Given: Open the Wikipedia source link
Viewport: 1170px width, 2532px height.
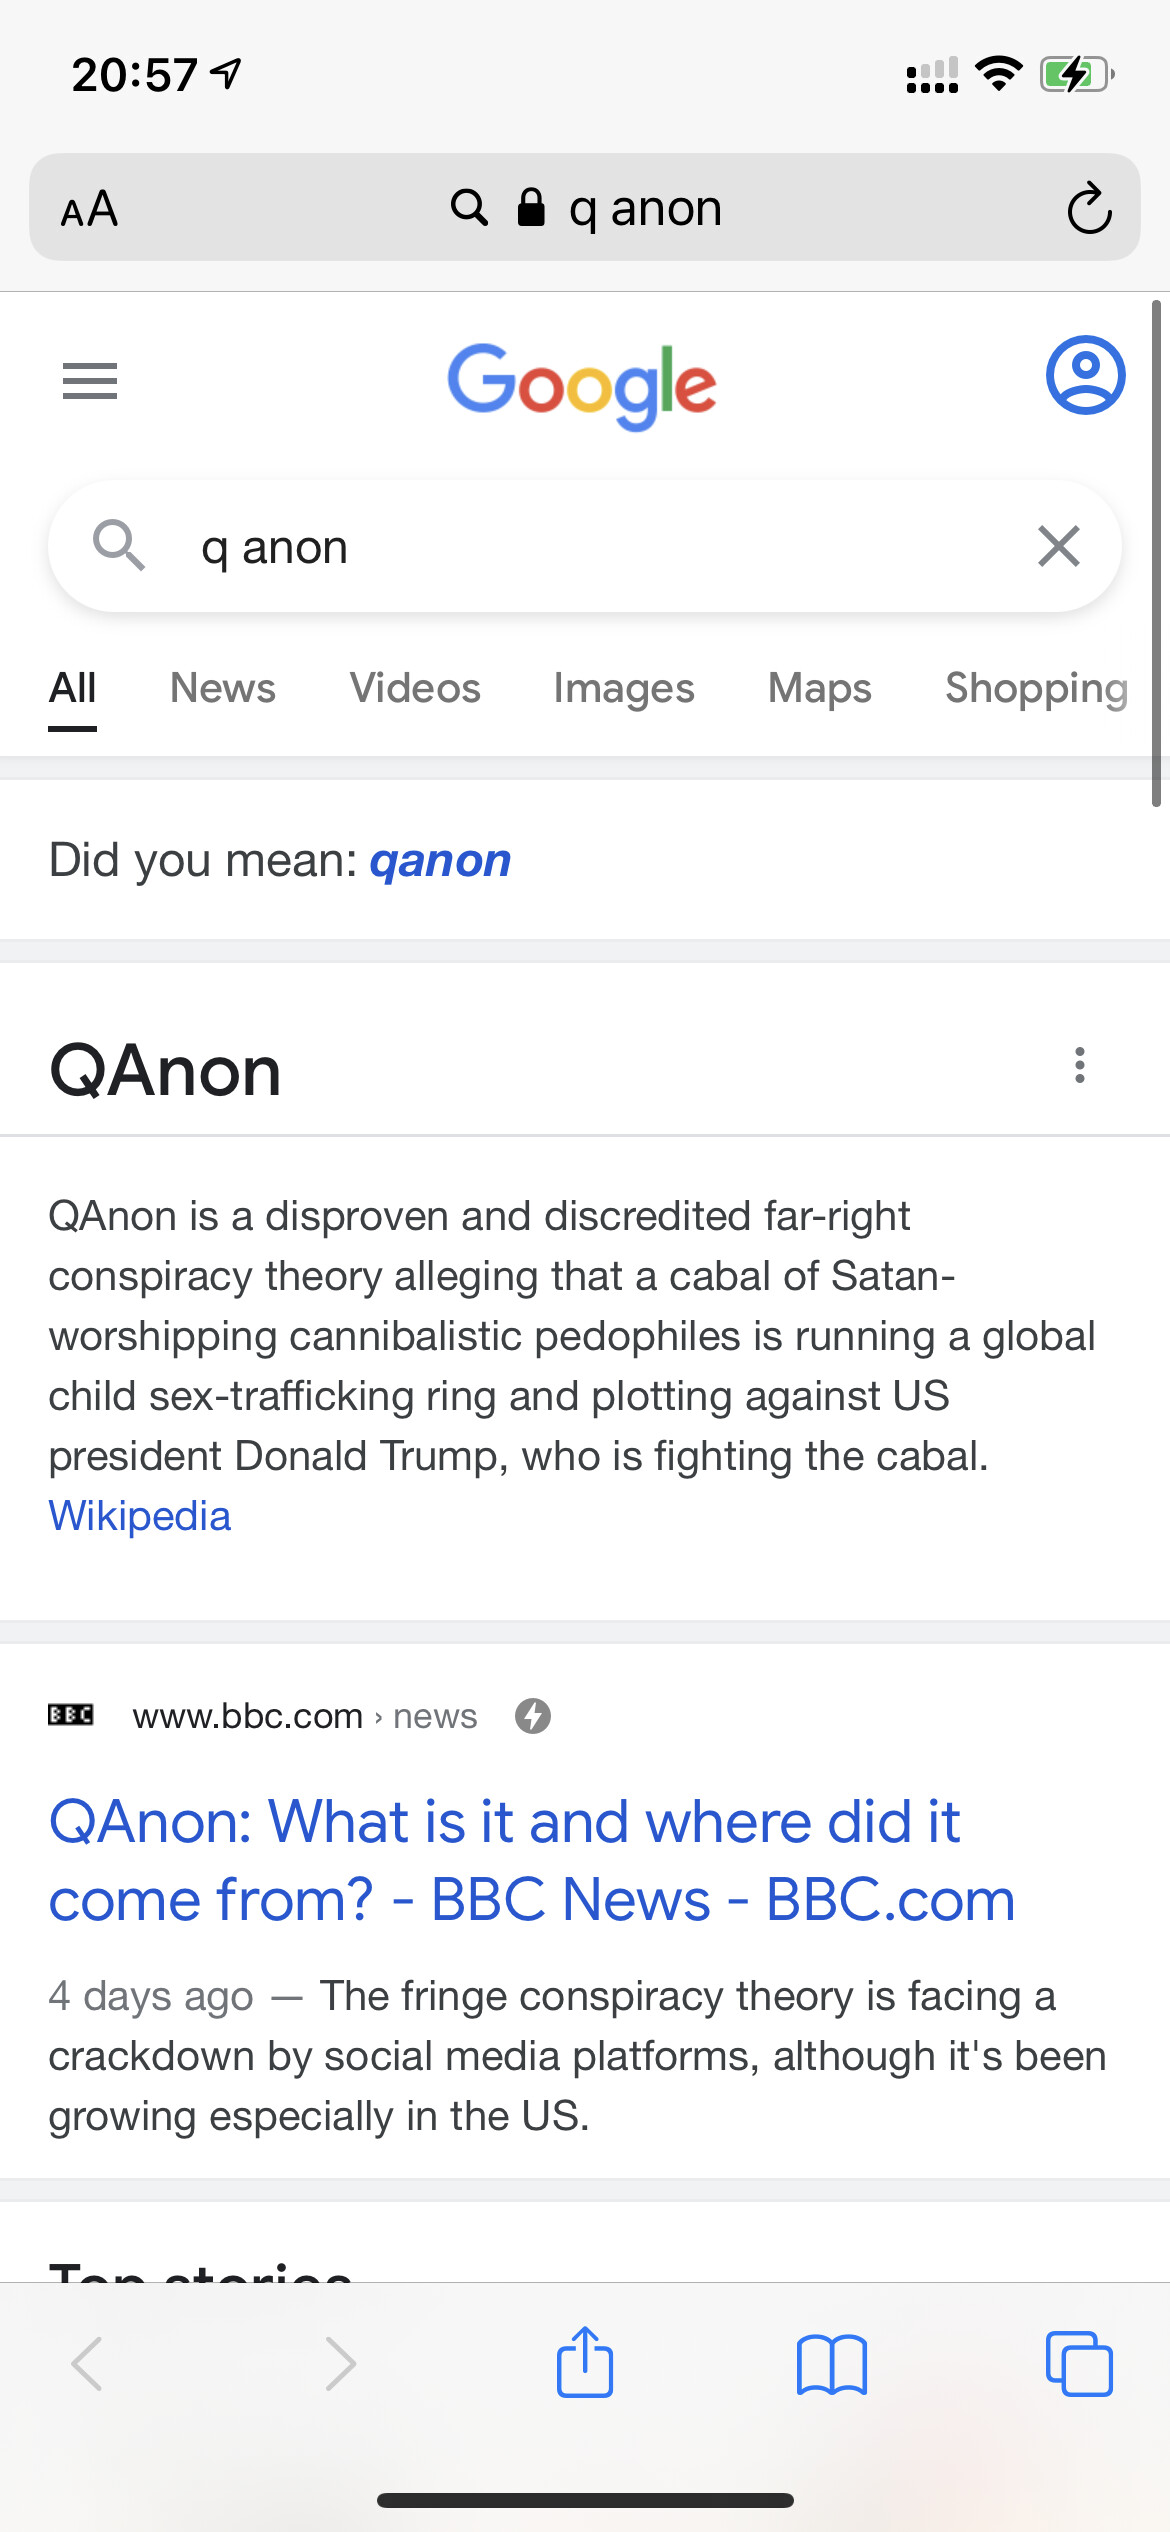Looking at the screenshot, I should (x=140, y=1516).
